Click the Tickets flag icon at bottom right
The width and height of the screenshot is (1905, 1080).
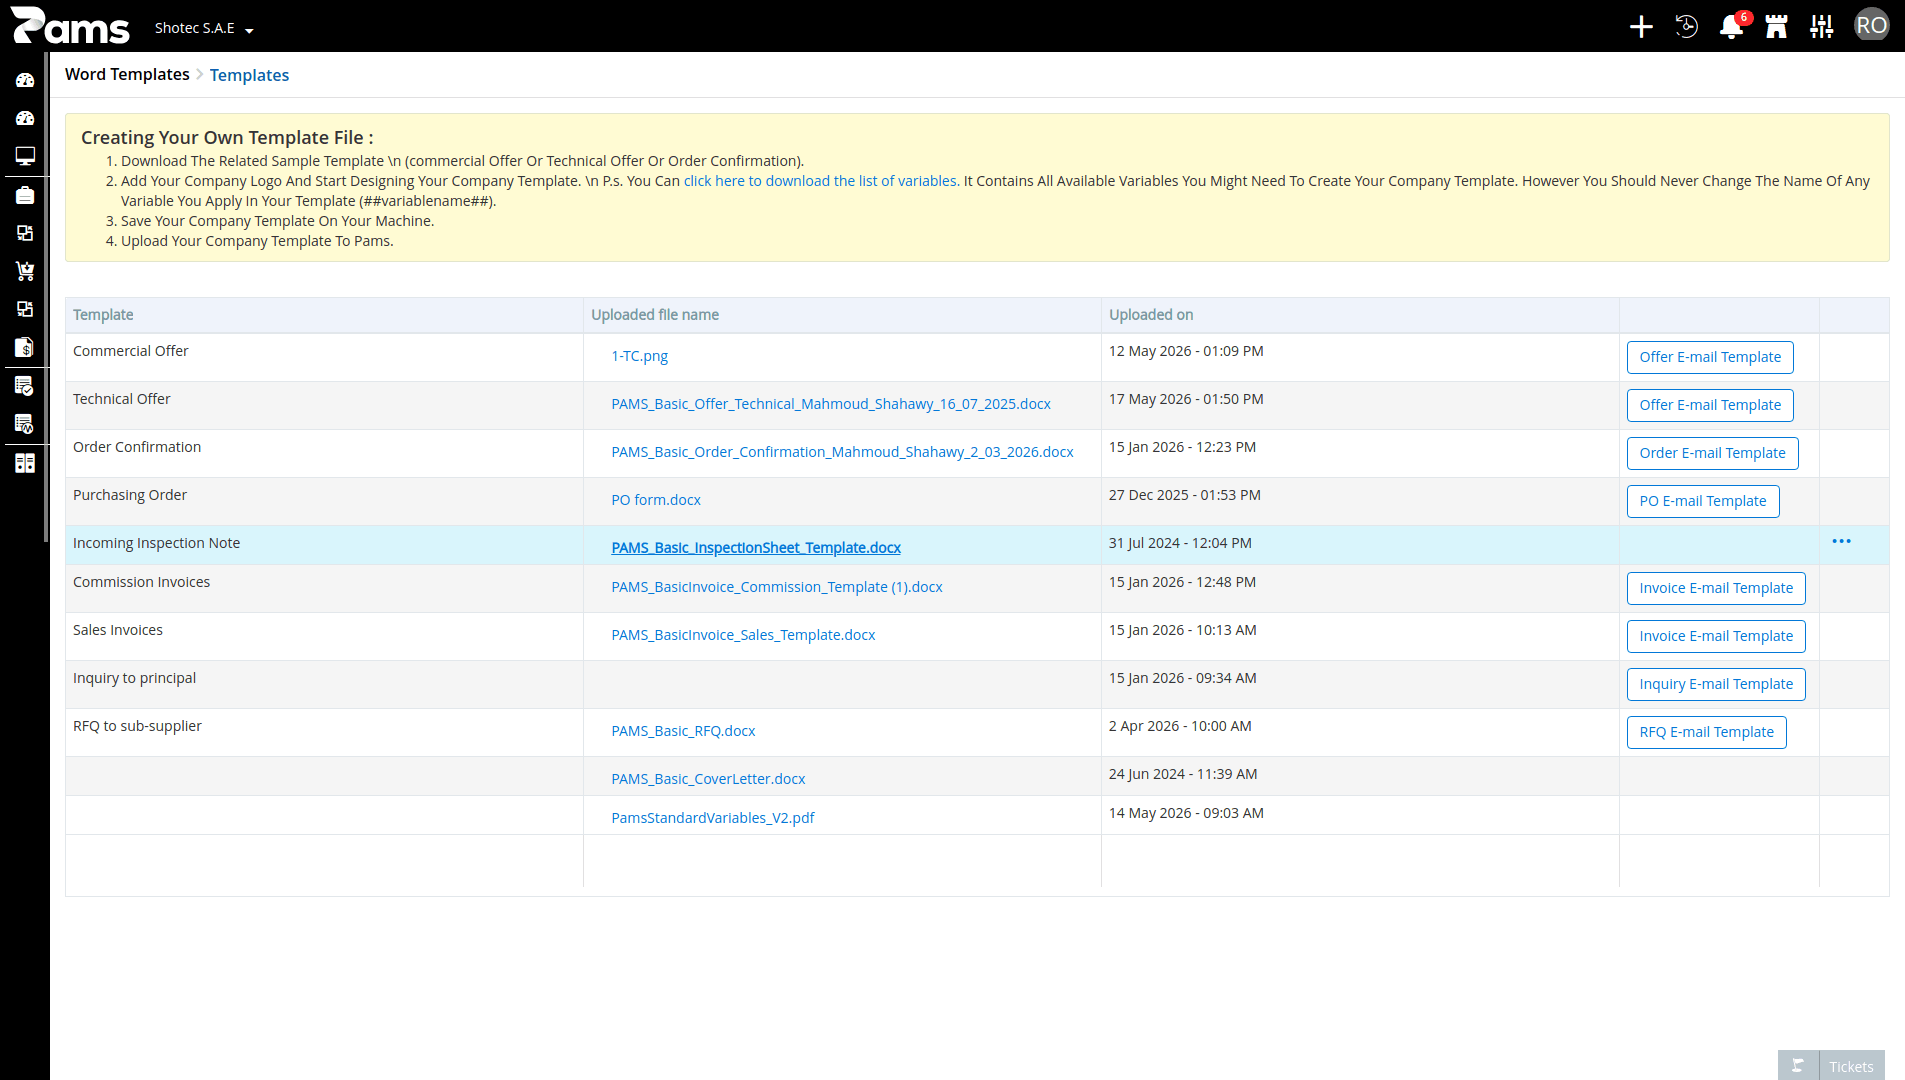(1798, 1066)
